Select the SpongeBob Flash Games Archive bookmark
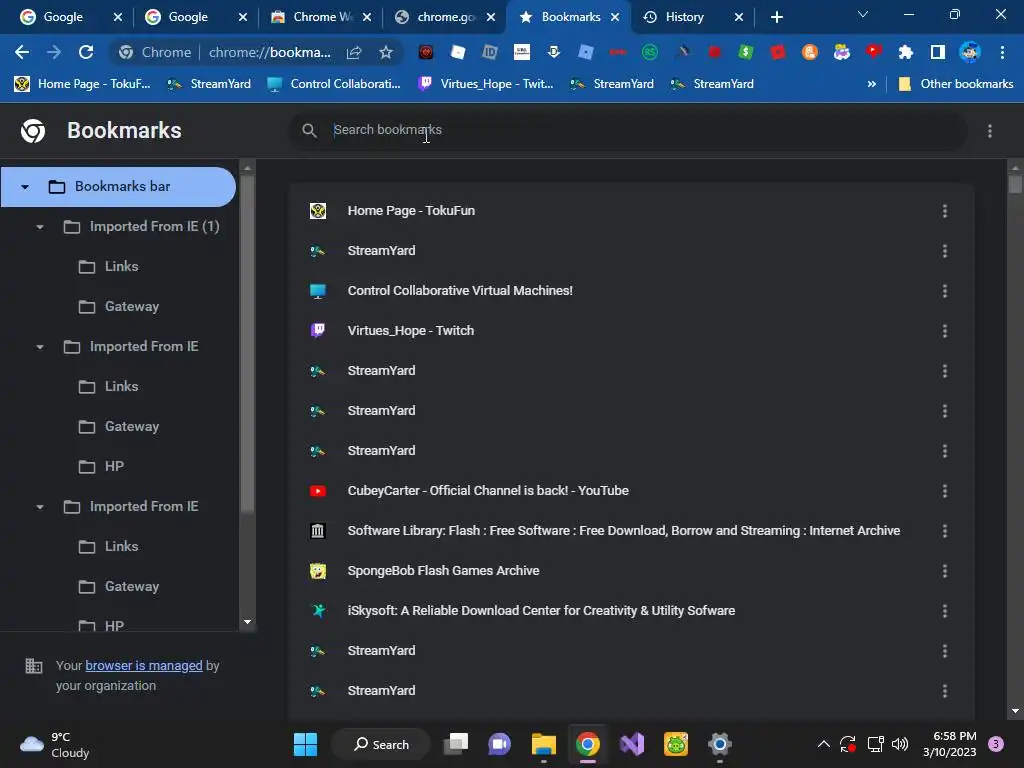 point(632,571)
